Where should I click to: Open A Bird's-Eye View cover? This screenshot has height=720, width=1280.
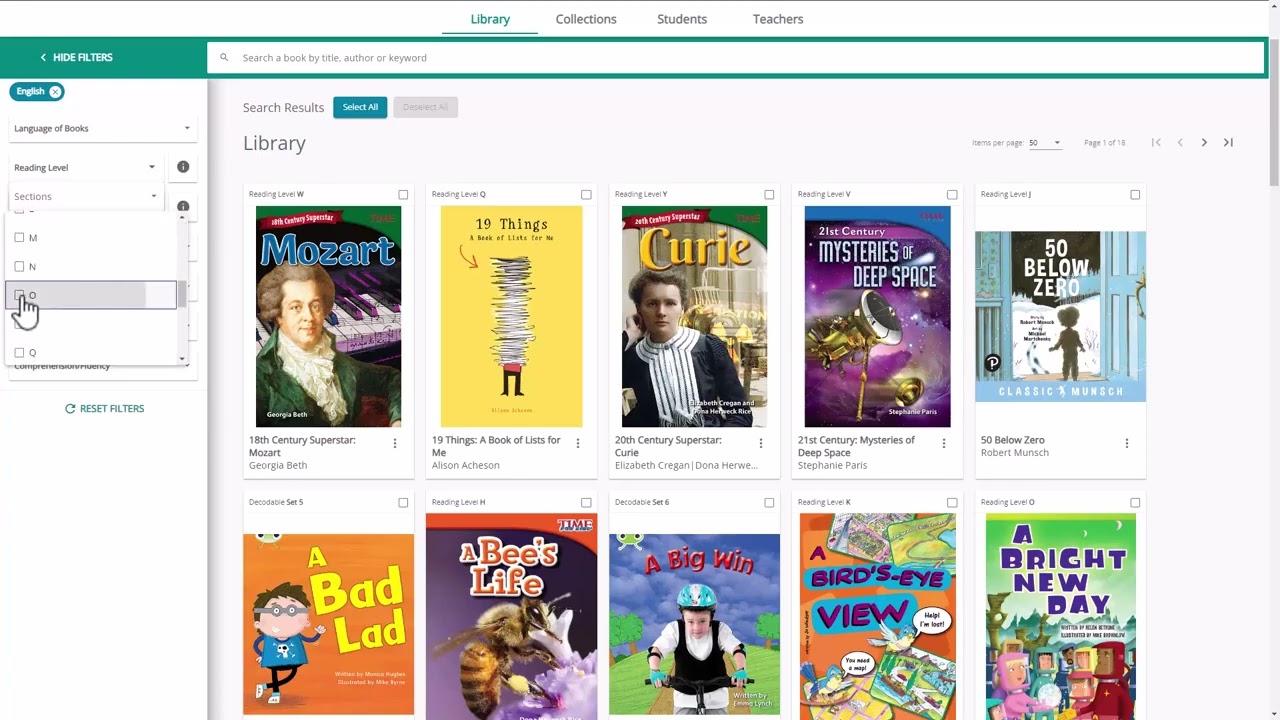click(877, 617)
